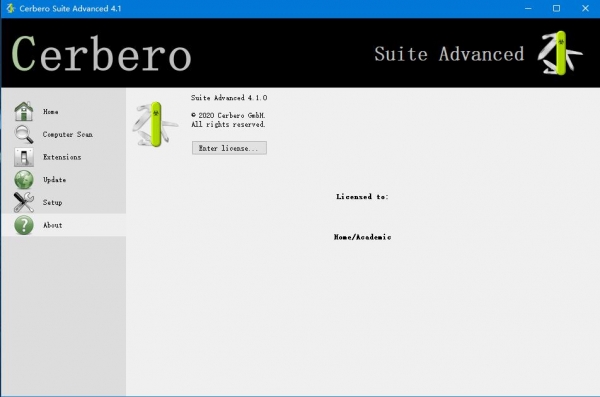Click the Extensions switch icon
Viewport: 600px width, 397px height.
point(24,157)
